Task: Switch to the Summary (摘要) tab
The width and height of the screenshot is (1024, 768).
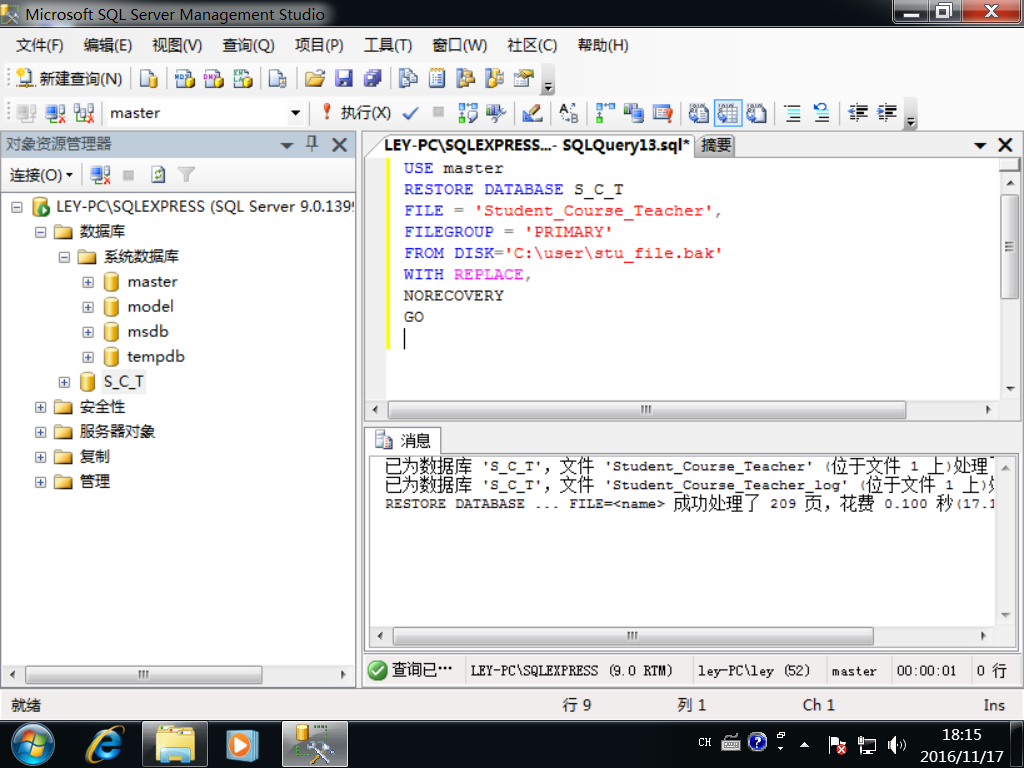Action: pos(716,145)
